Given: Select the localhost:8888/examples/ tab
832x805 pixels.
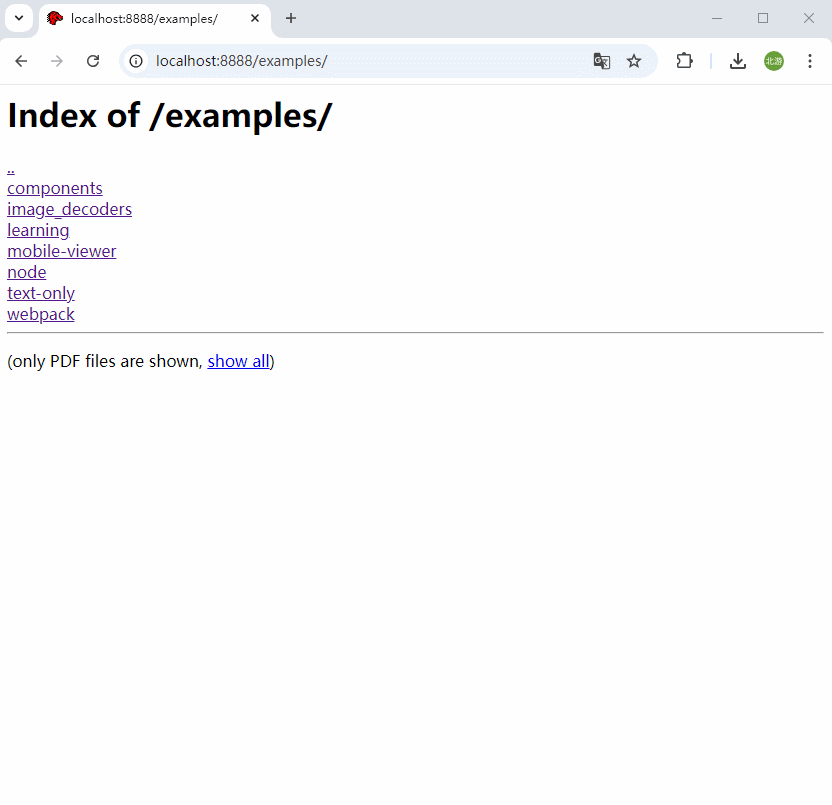Looking at the screenshot, I should coord(154,19).
